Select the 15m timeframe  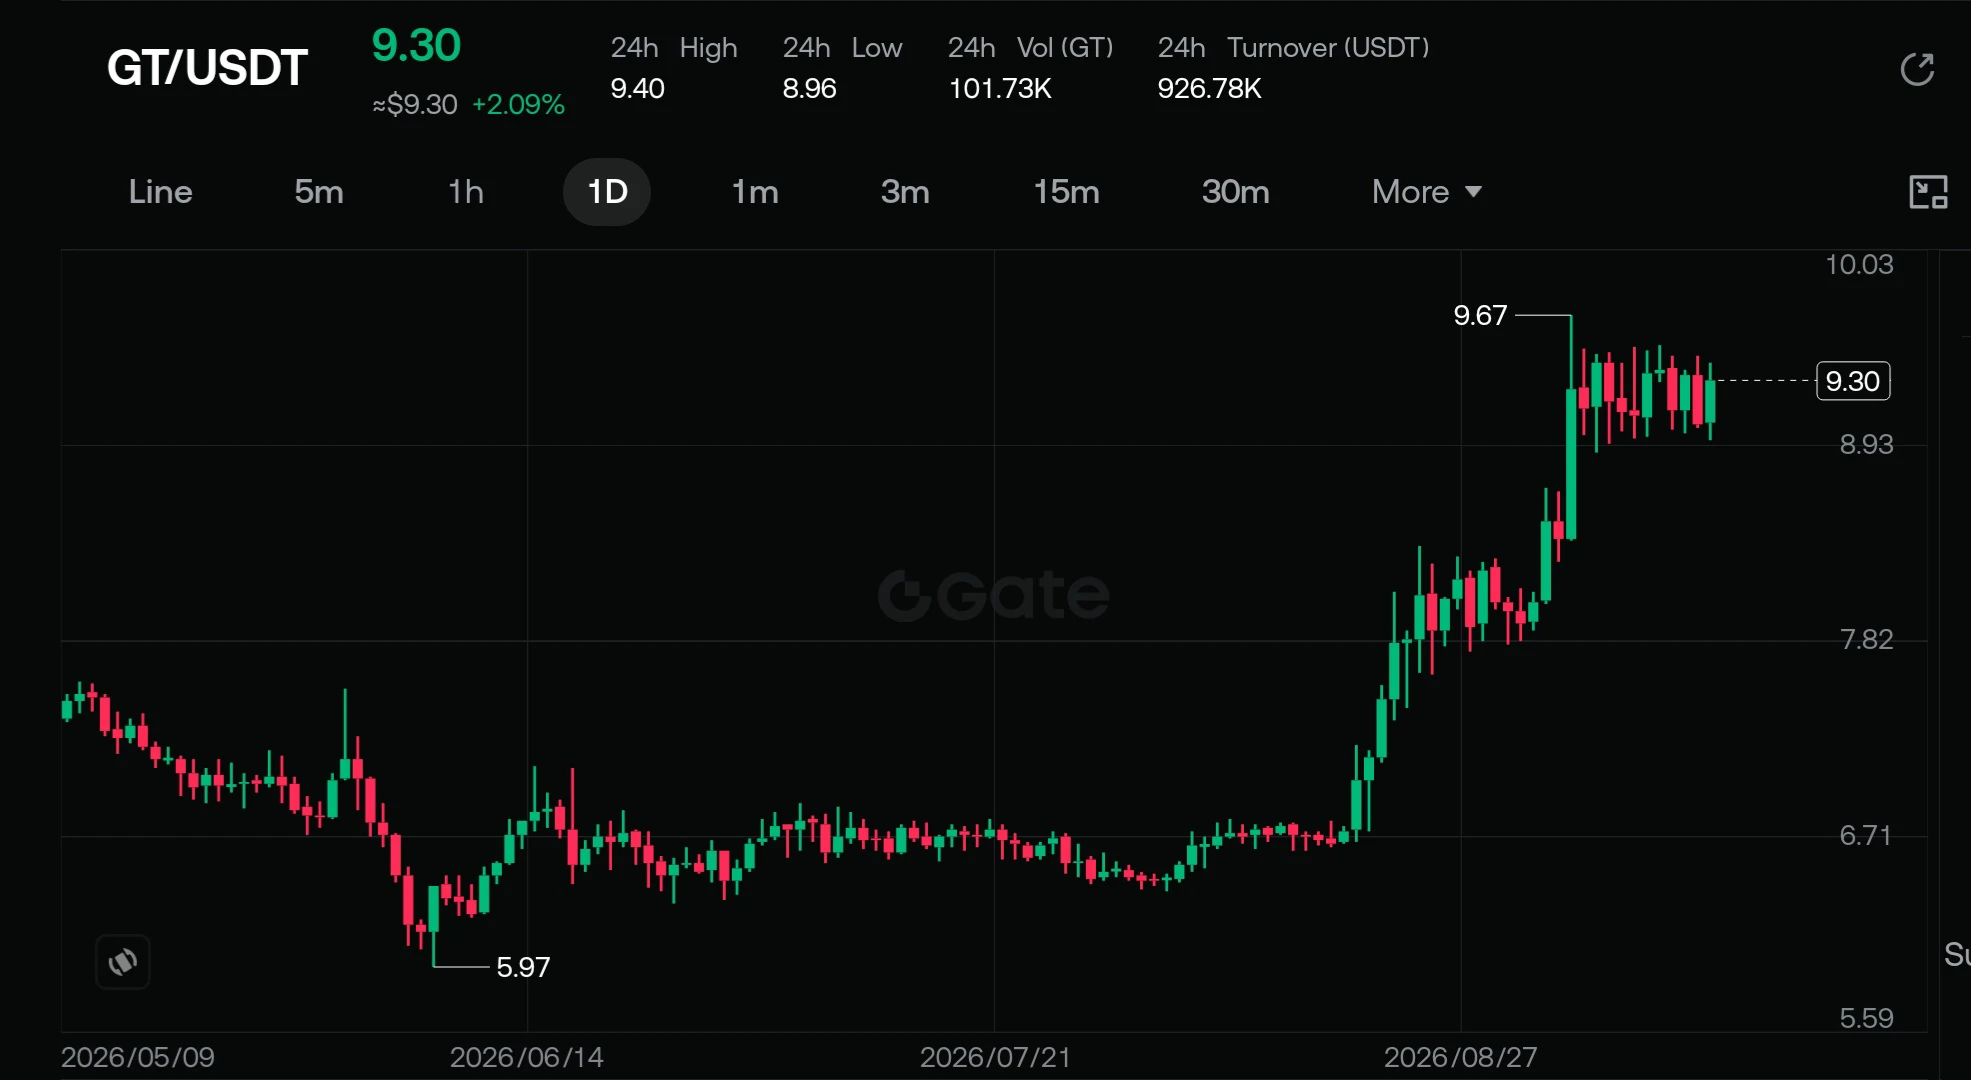click(x=1066, y=191)
